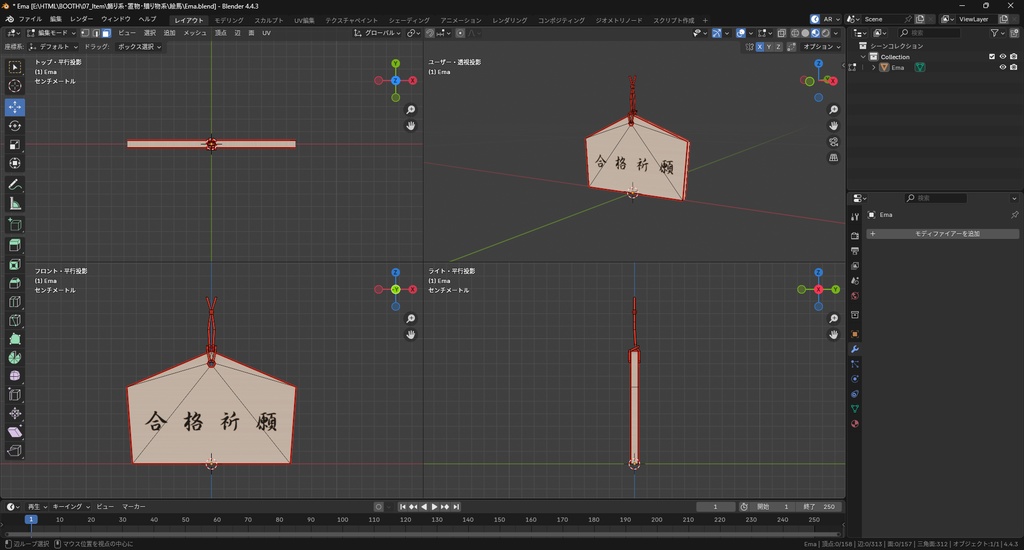Toggle Z axis mesh mirror
Image resolution: width=1024 pixels, height=550 pixels.
778,47
